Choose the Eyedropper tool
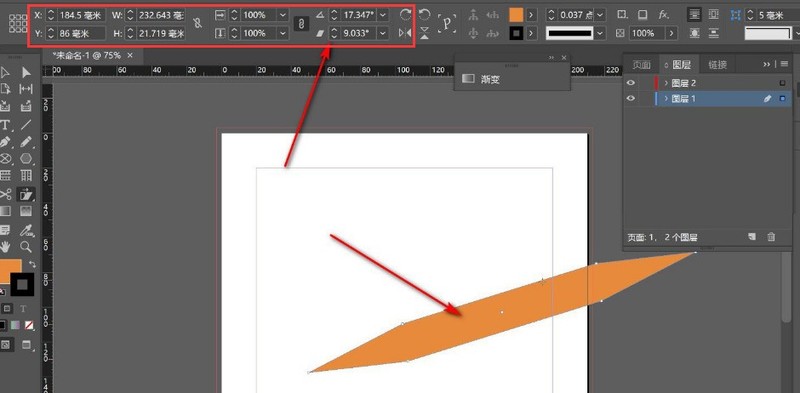The image size is (800, 393). [26, 230]
